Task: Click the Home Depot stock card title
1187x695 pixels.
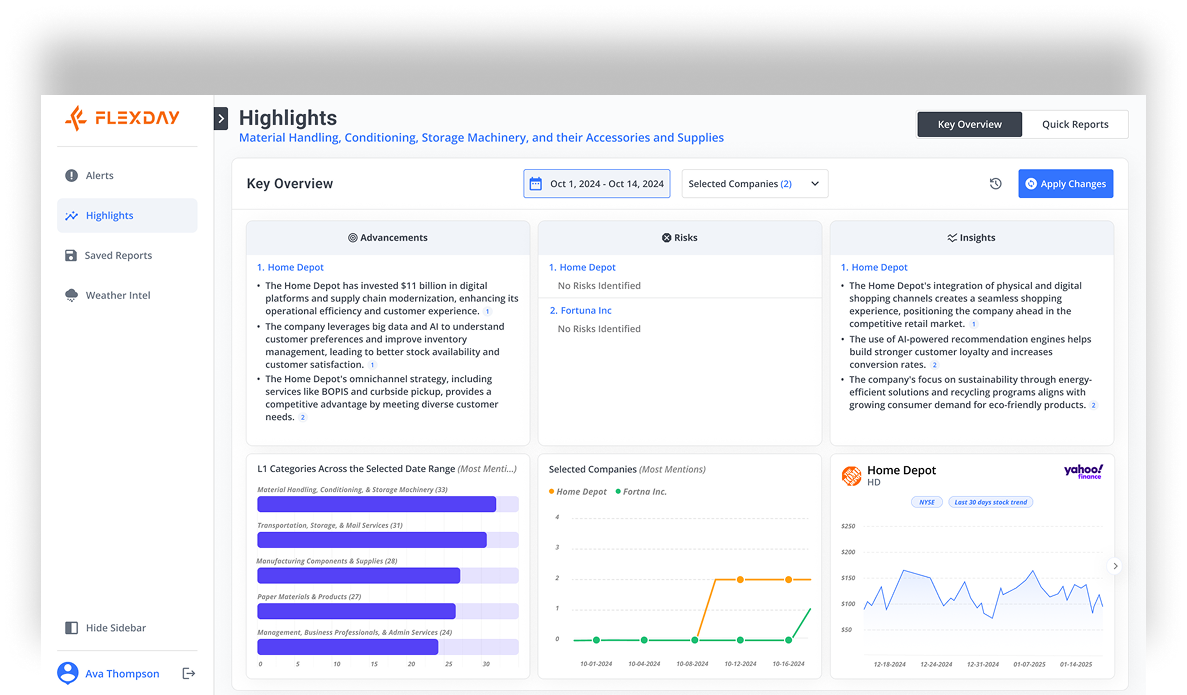Action: (902, 470)
